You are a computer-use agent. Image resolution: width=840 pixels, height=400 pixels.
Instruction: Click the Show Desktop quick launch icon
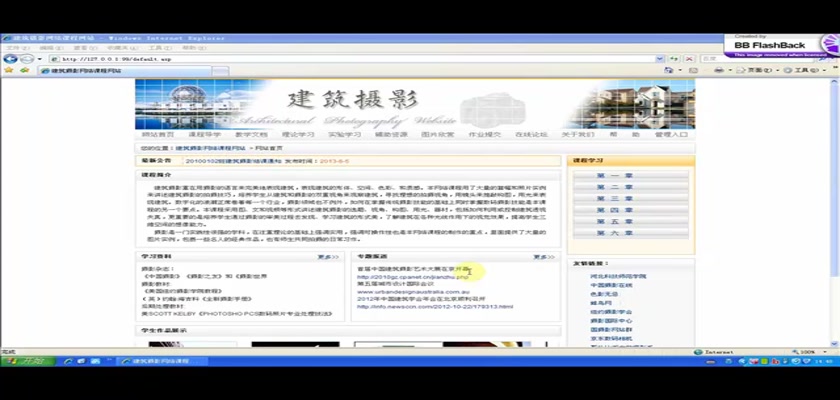coord(81,361)
